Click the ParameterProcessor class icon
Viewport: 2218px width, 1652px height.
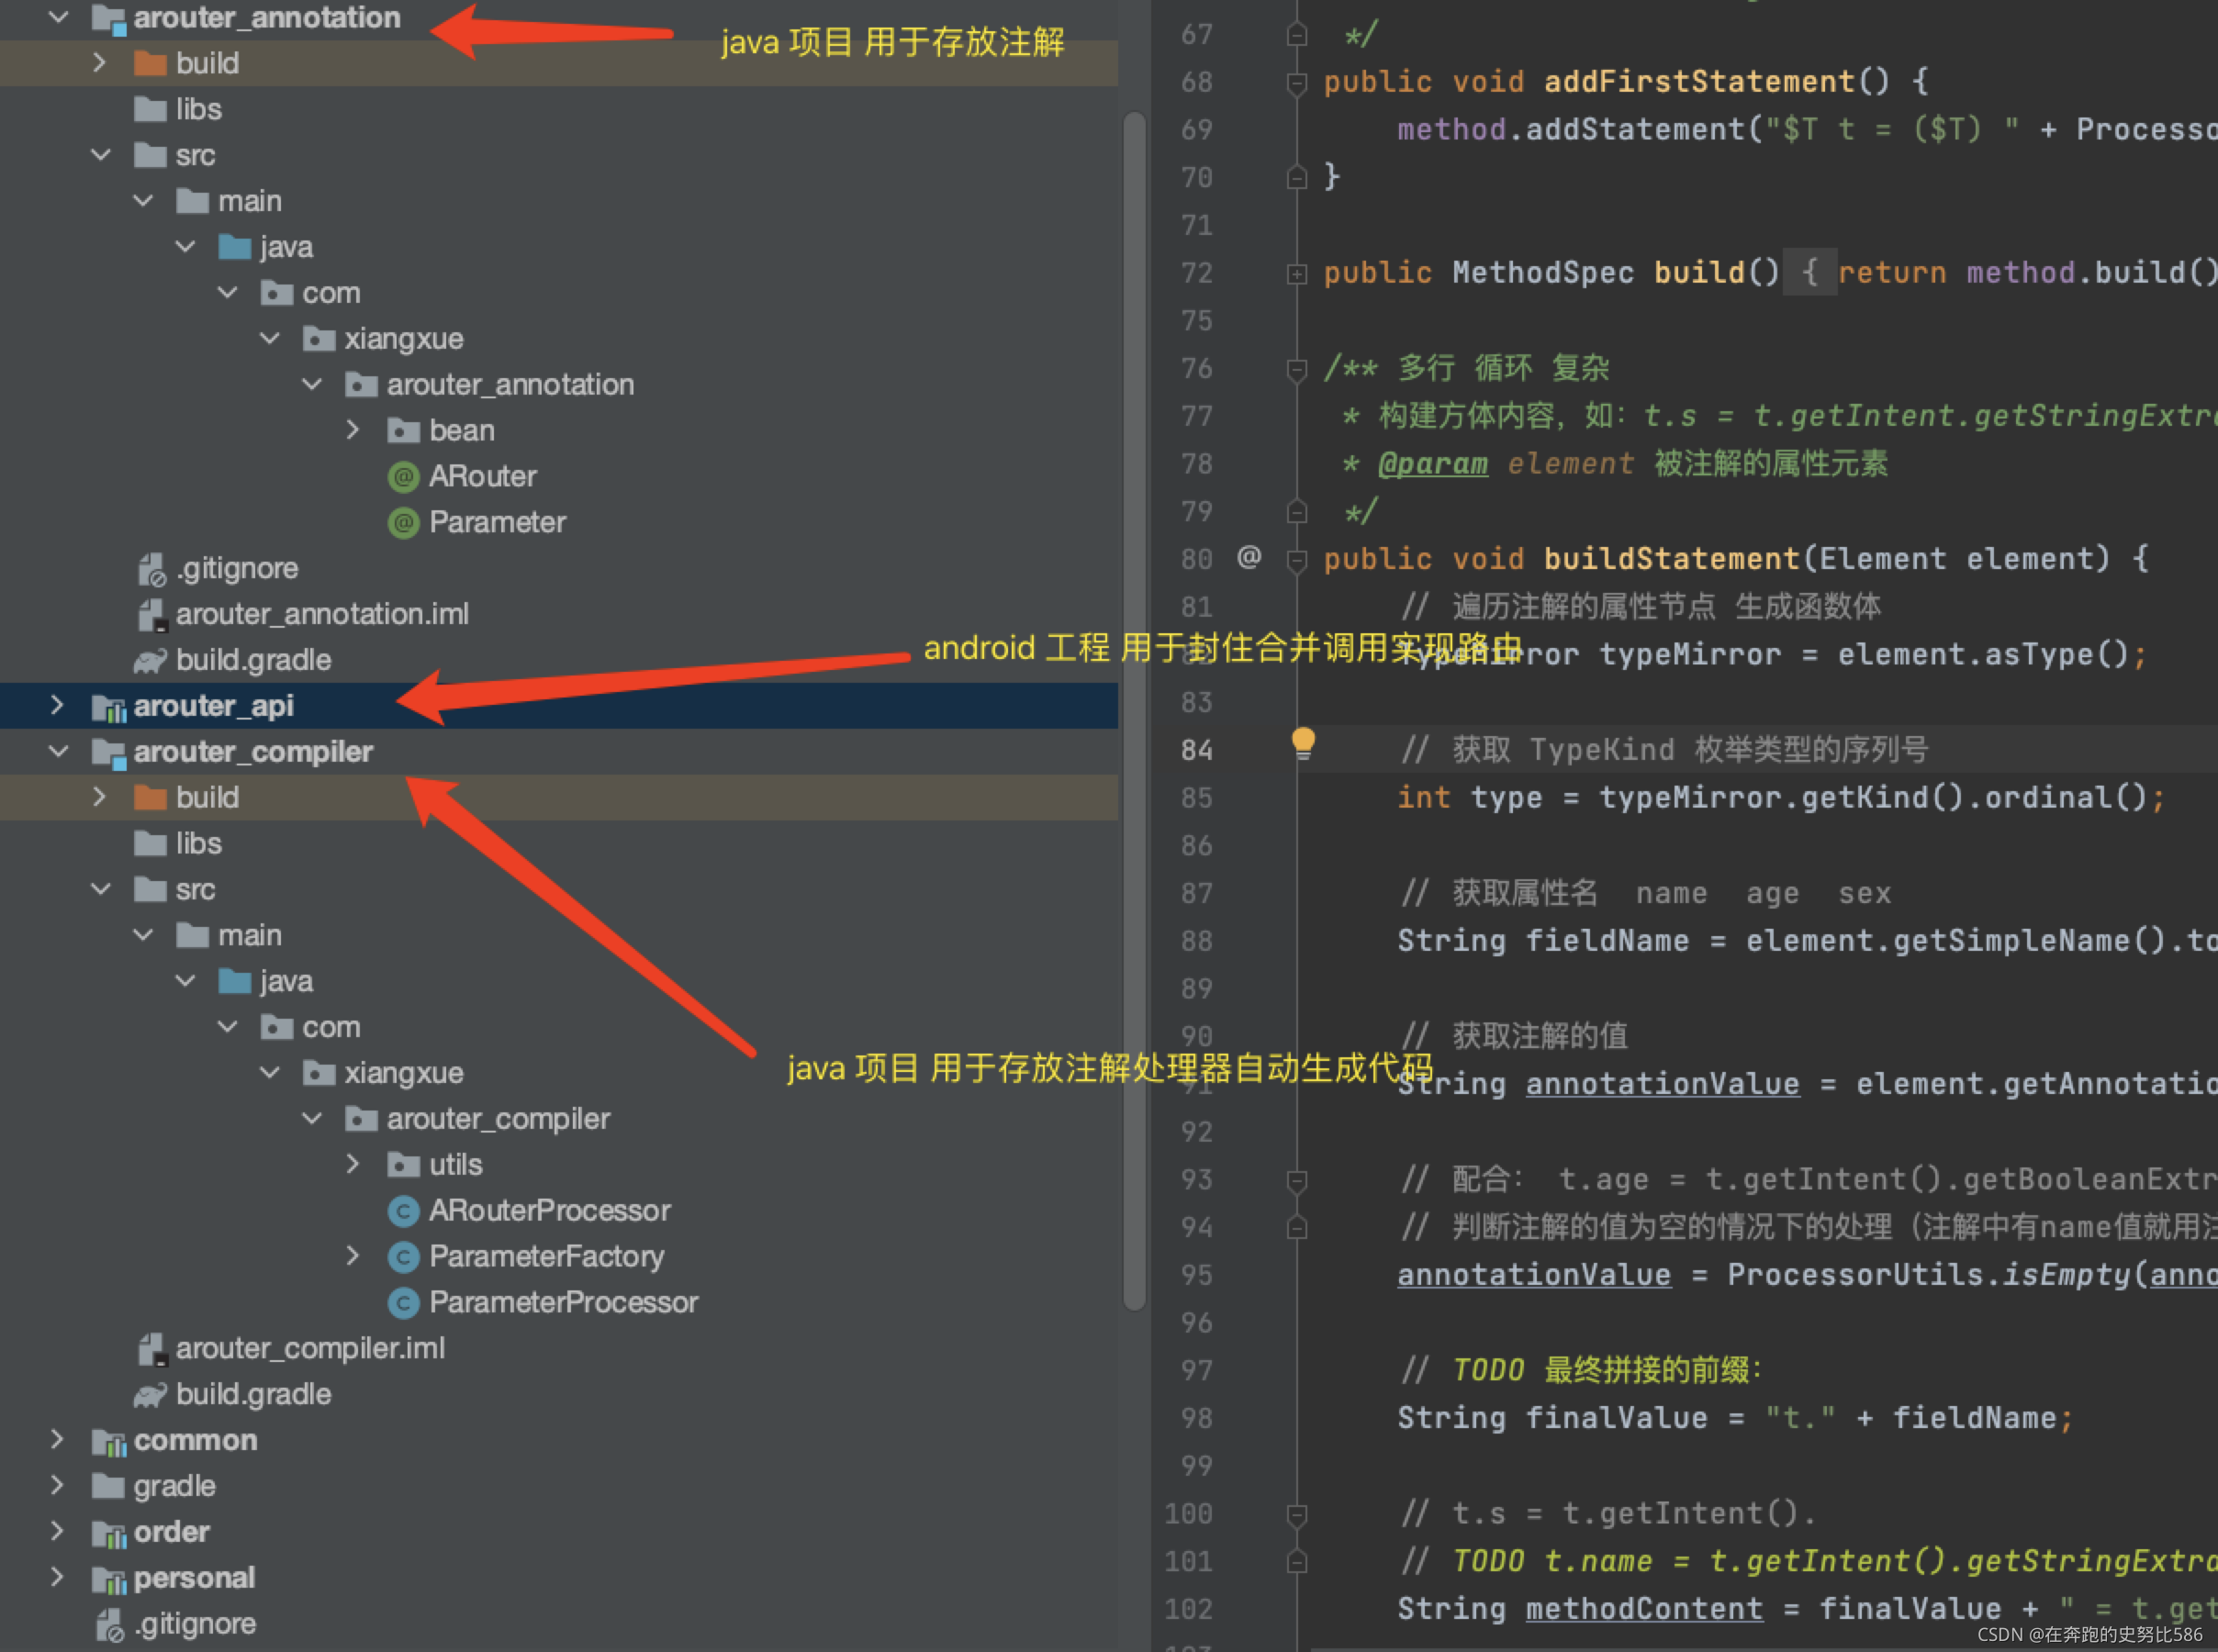[x=403, y=1303]
